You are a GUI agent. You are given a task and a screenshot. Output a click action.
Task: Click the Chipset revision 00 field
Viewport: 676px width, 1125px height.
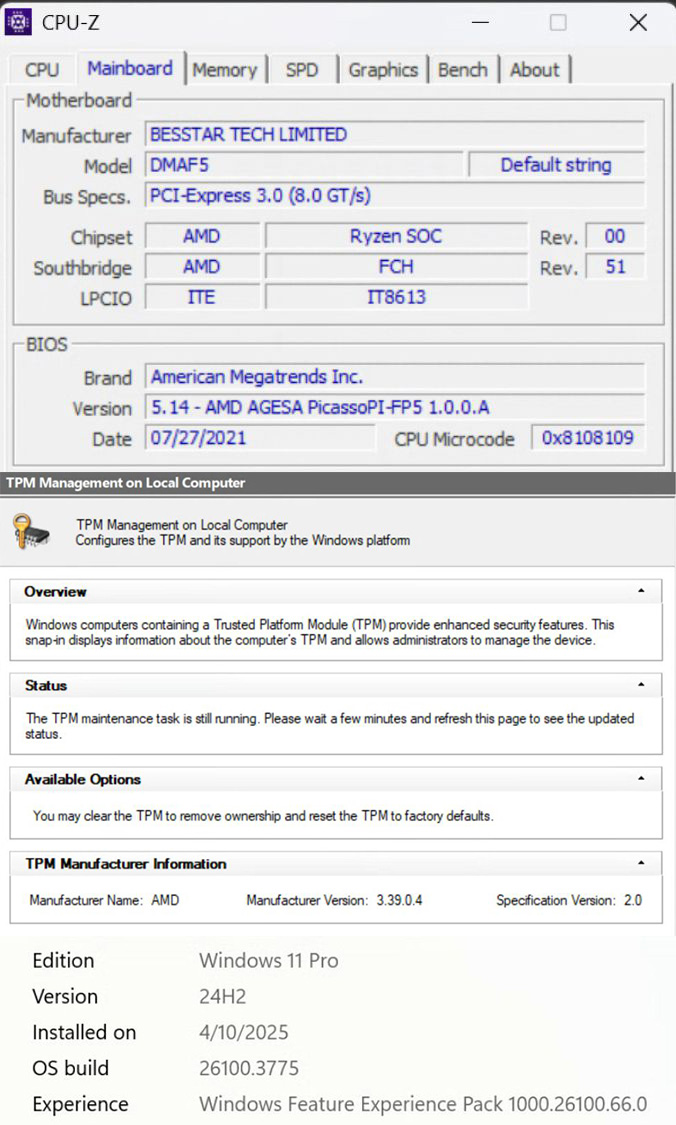tap(615, 236)
